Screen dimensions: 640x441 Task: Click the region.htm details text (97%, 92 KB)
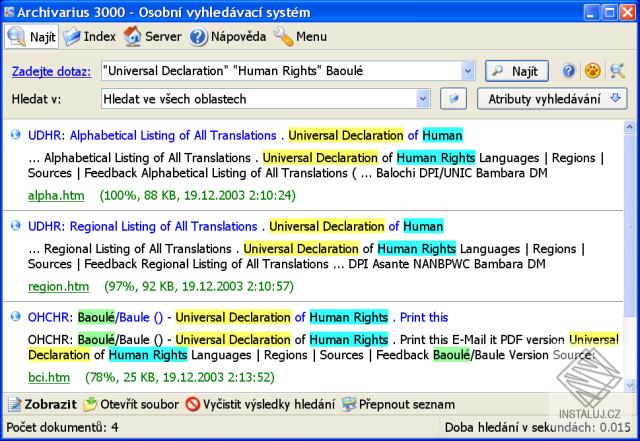click(x=199, y=287)
